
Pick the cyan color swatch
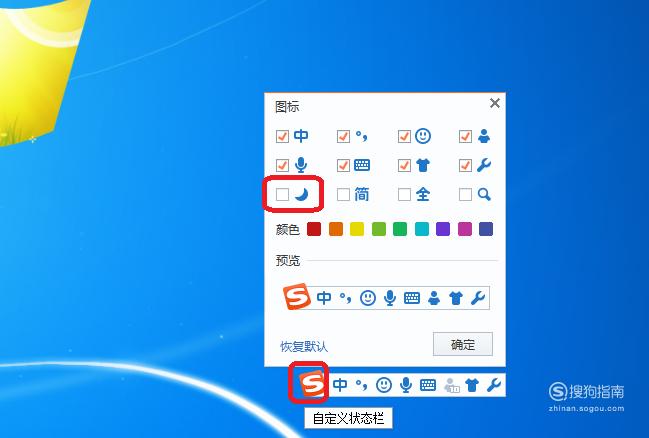tap(422, 229)
